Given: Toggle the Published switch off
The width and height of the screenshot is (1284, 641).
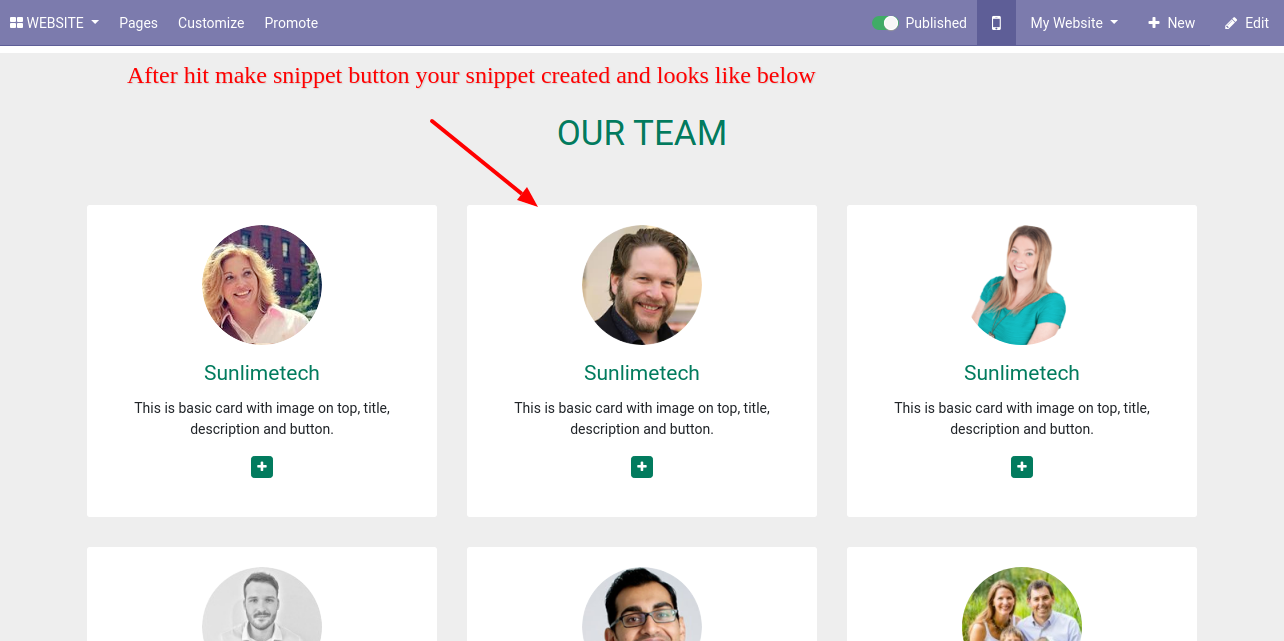Looking at the screenshot, I should pyautogui.click(x=885, y=23).
